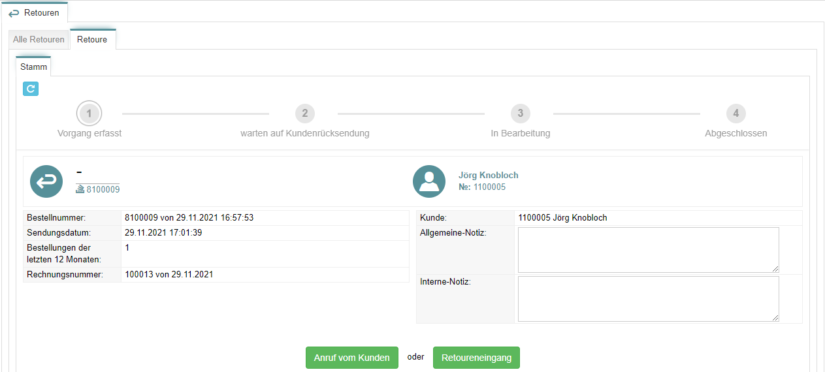Select step 2 warten auf Kundenrücksendung circle
The width and height of the screenshot is (825, 372).
[305, 113]
